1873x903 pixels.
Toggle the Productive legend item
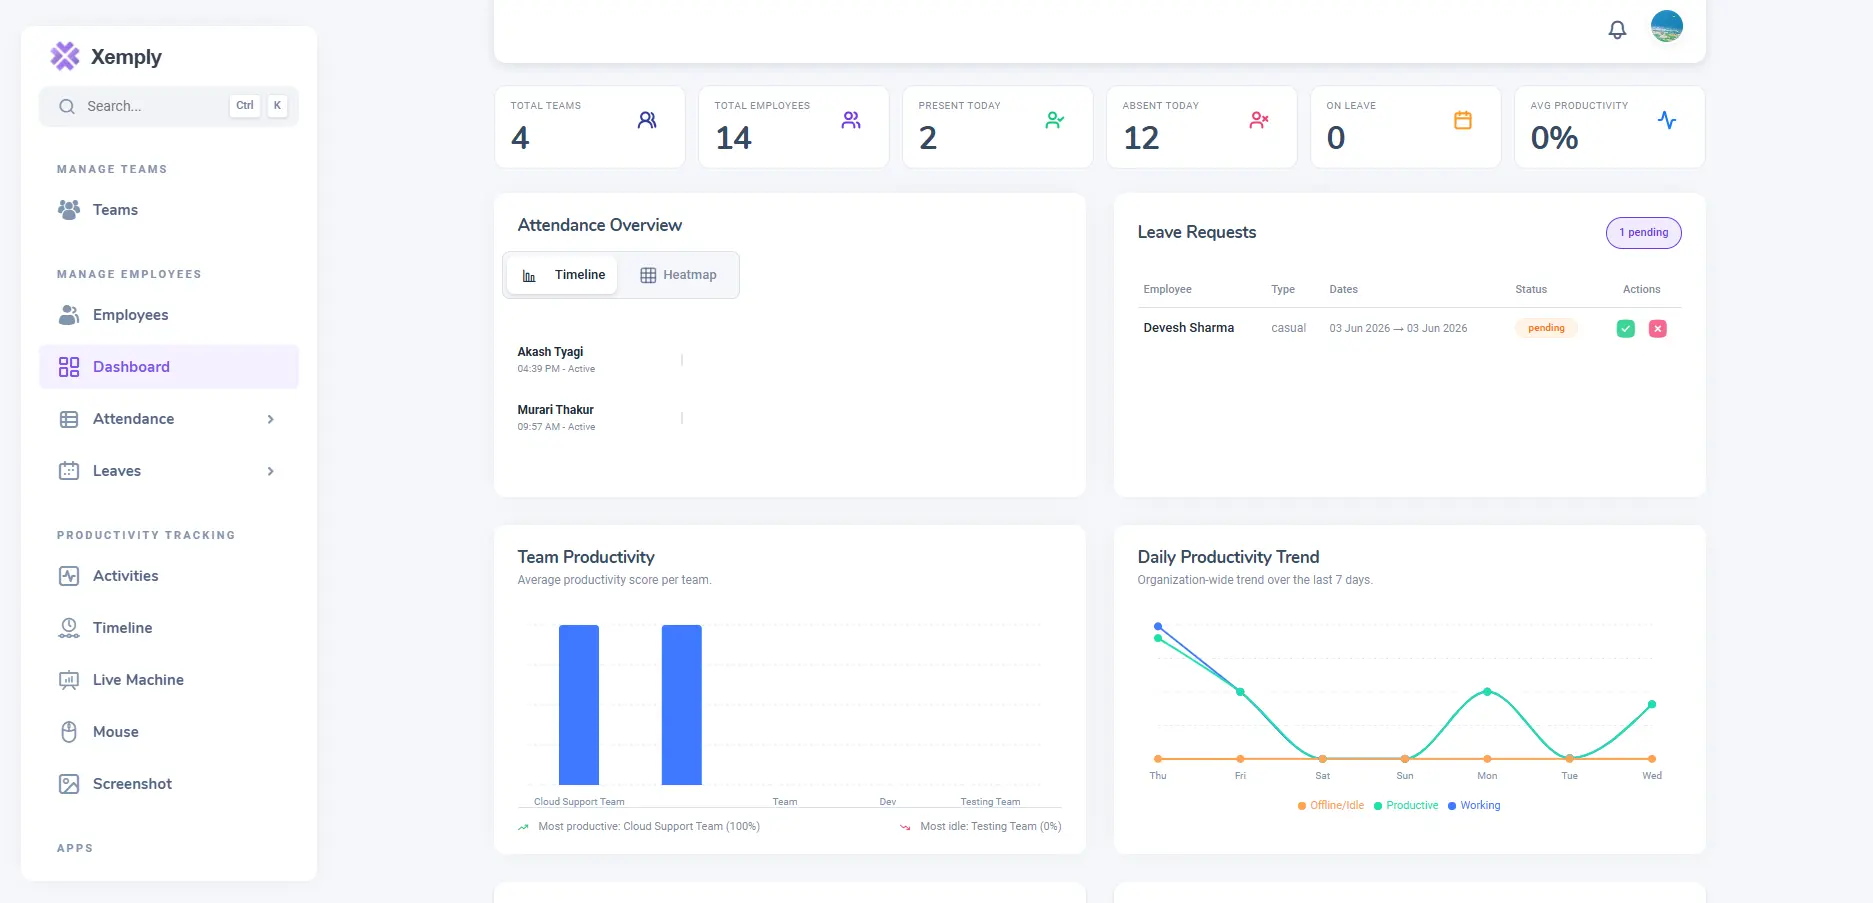1406,806
